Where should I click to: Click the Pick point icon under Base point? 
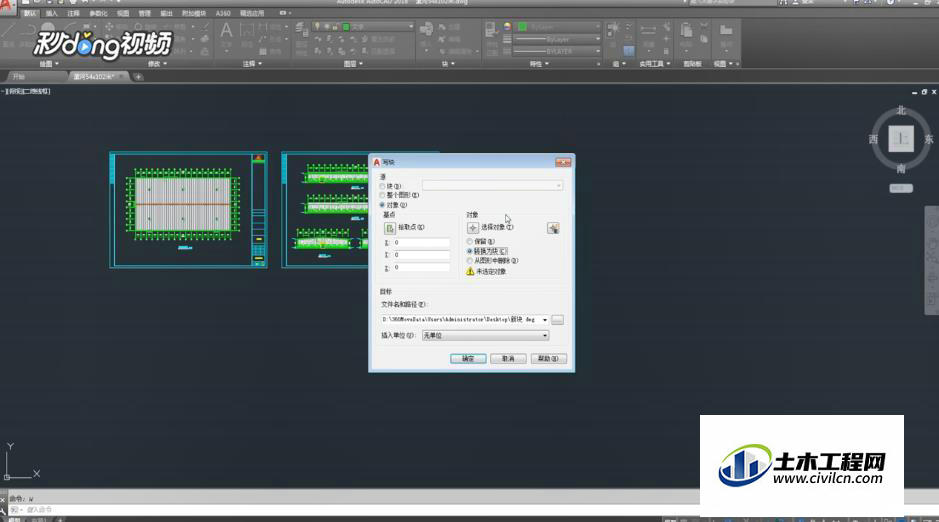point(390,228)
